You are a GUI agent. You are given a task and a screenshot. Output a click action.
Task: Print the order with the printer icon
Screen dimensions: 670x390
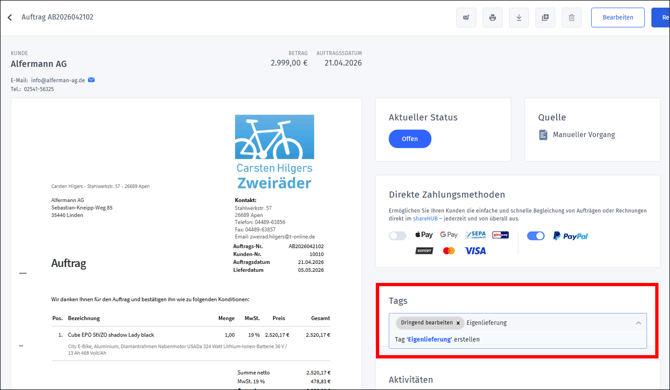pos(493,18)
